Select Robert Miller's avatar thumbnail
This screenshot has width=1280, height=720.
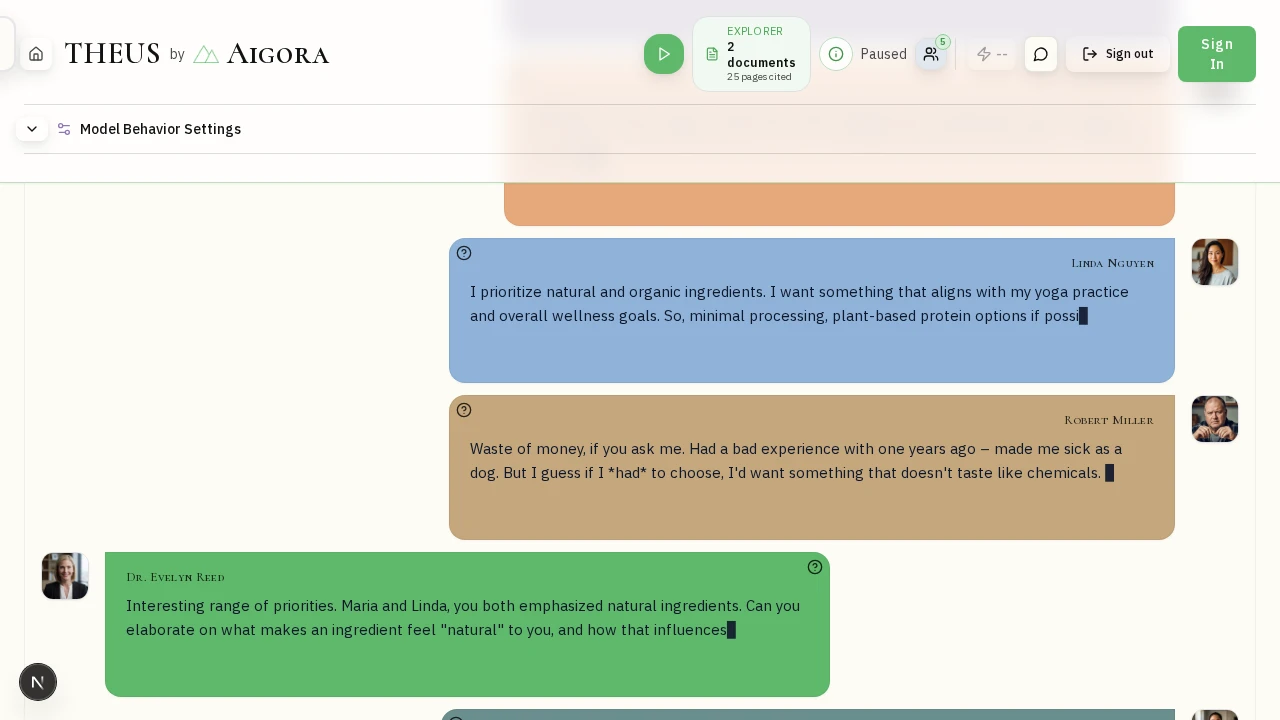tap(1215, 419)
